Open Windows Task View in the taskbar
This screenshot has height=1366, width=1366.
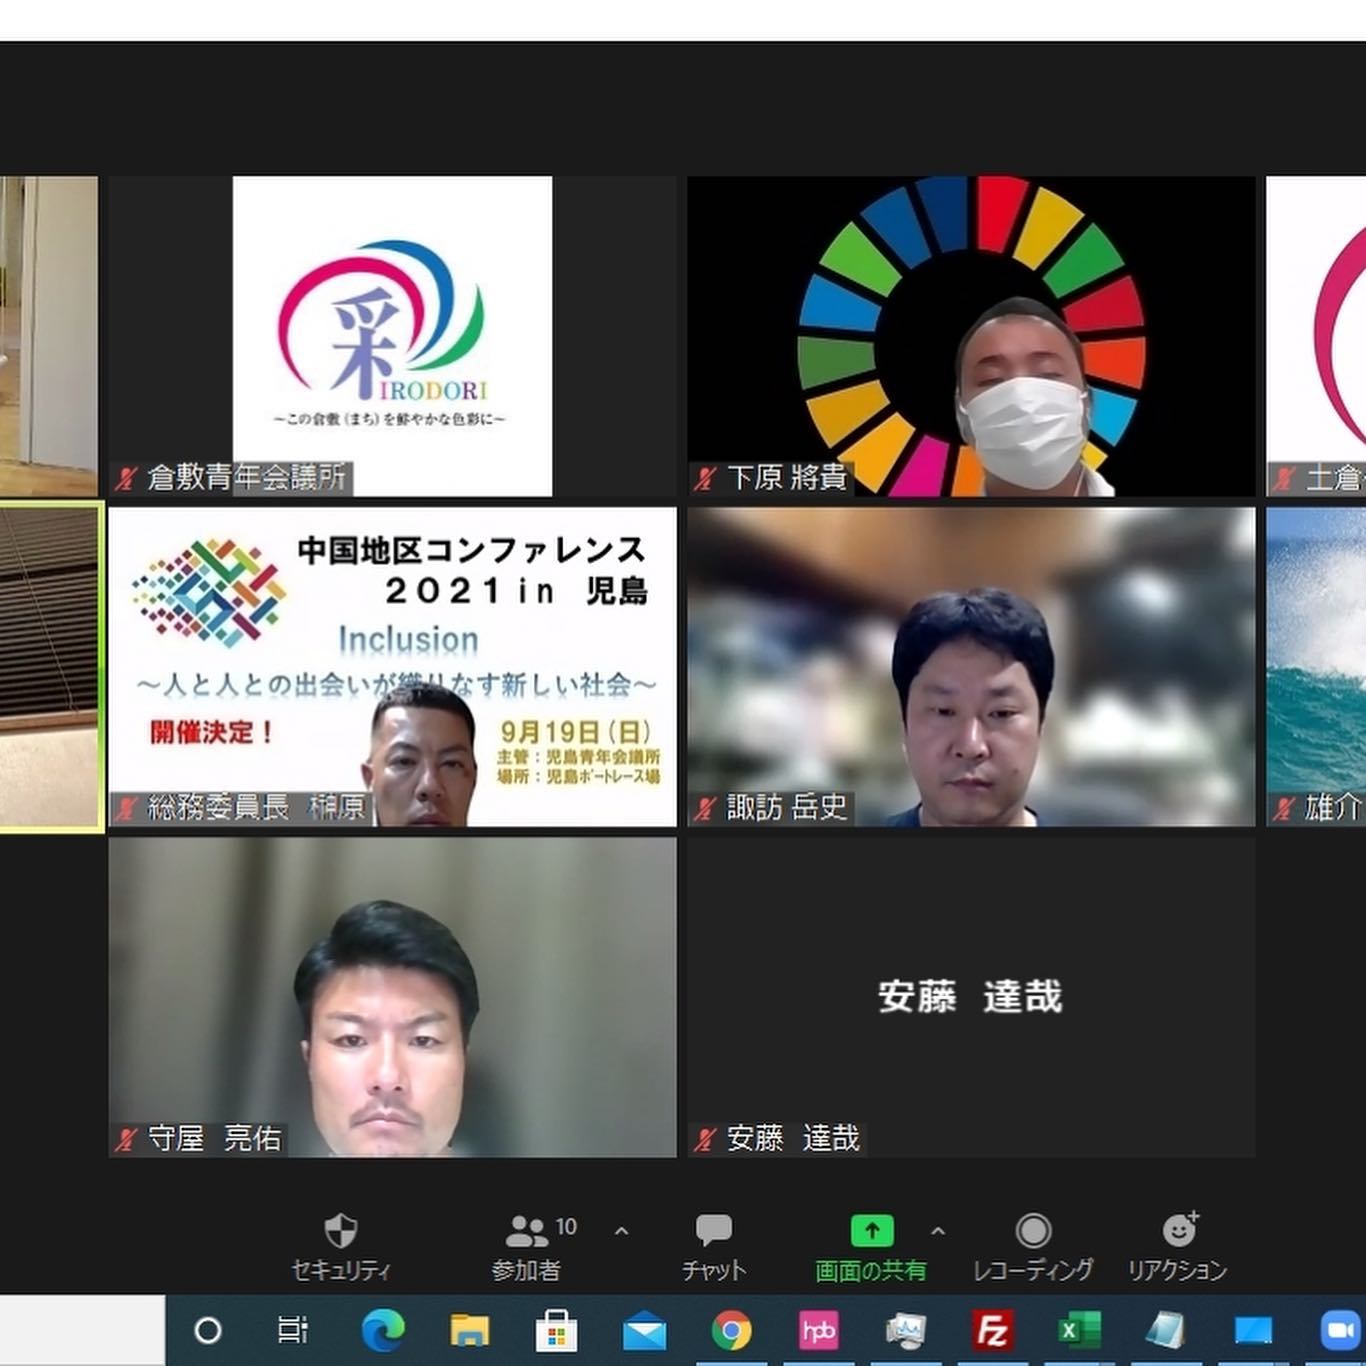tap(292, 1331)
